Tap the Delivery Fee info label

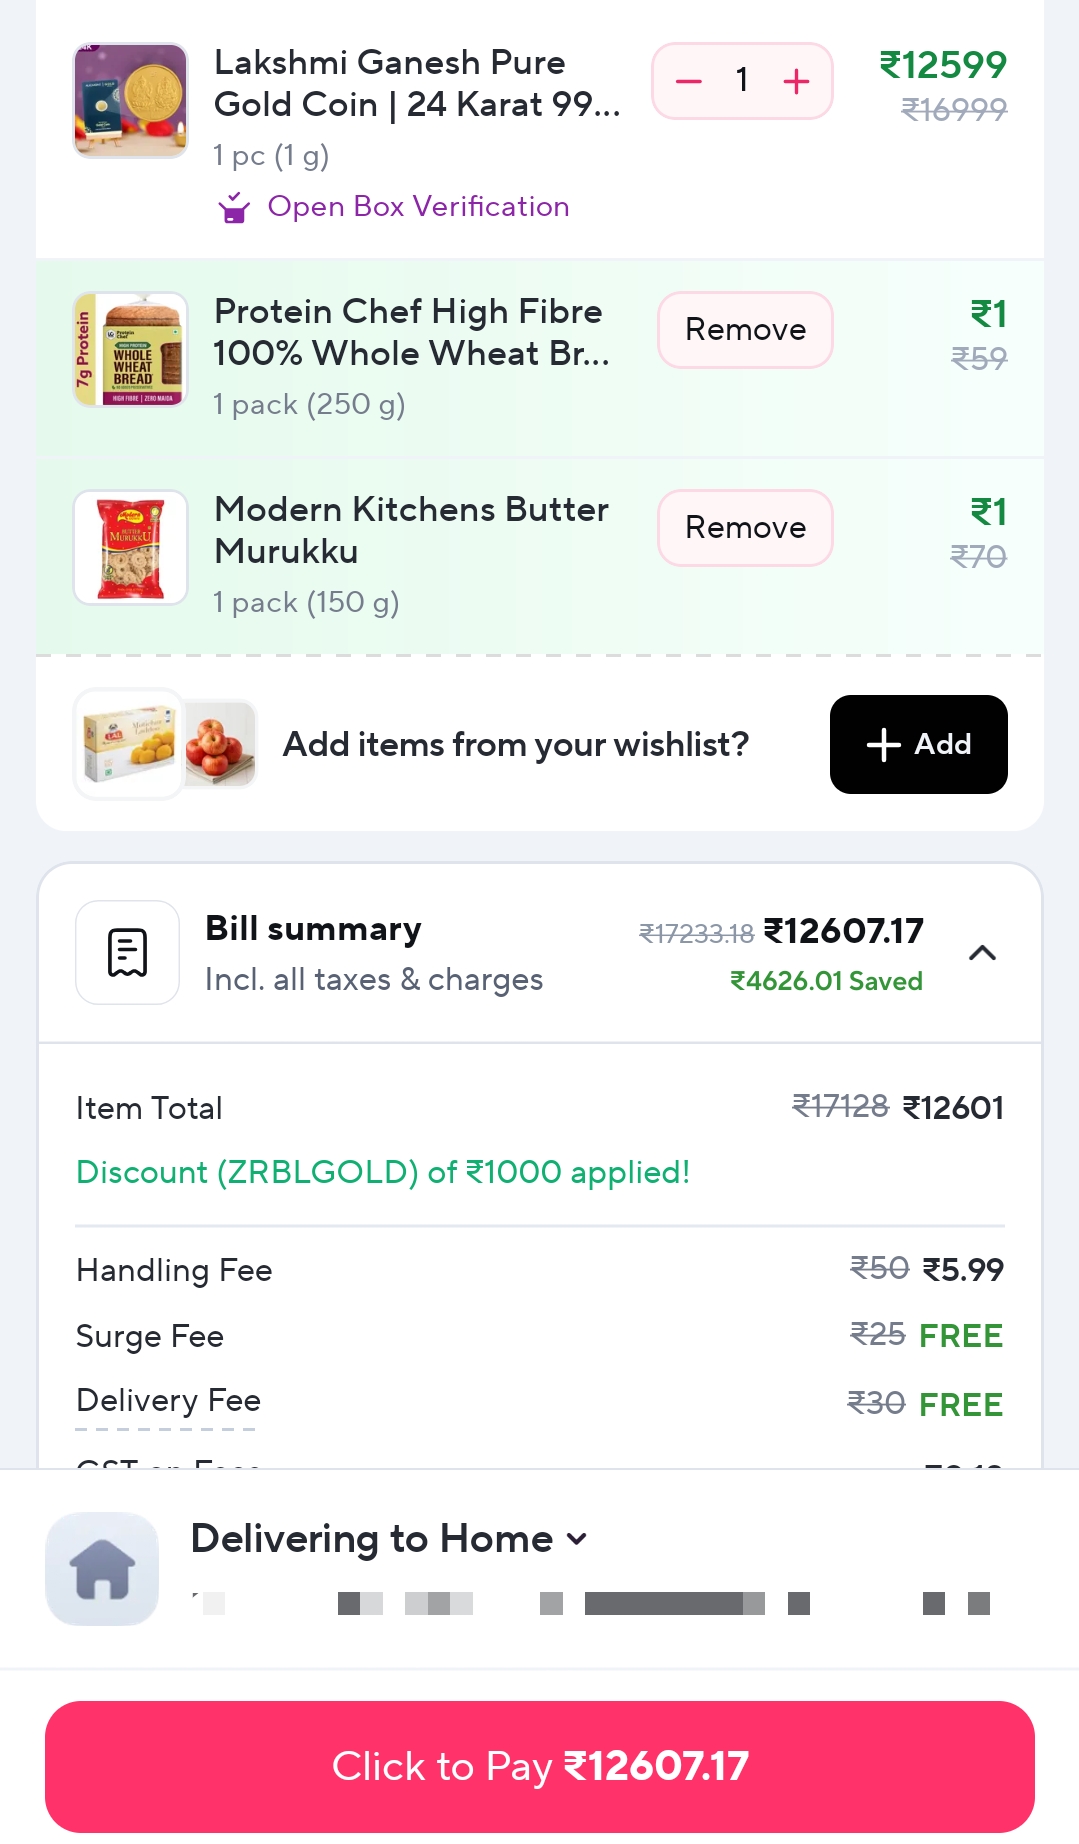pos(168,1401)
